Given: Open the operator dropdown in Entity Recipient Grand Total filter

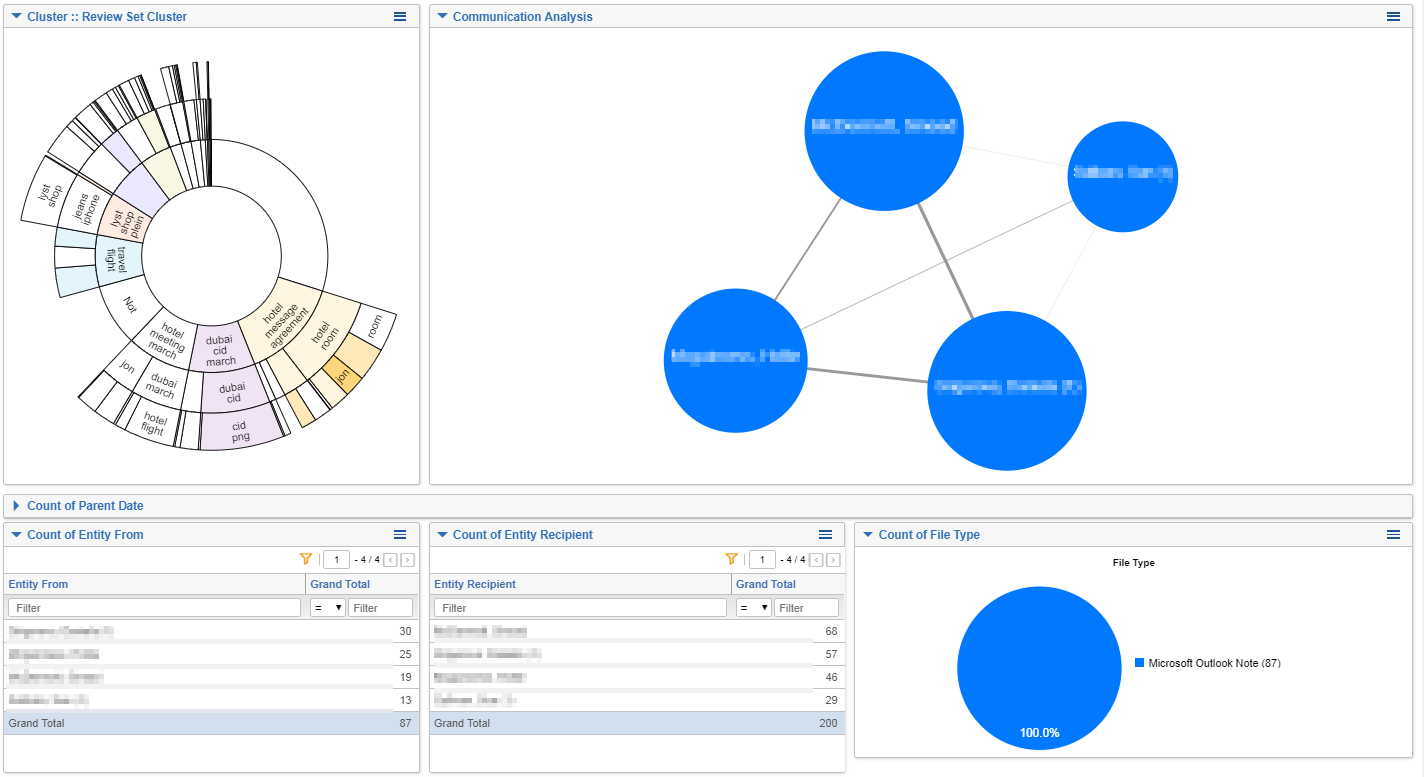Looking at the screenshot, I should (753, 608).
